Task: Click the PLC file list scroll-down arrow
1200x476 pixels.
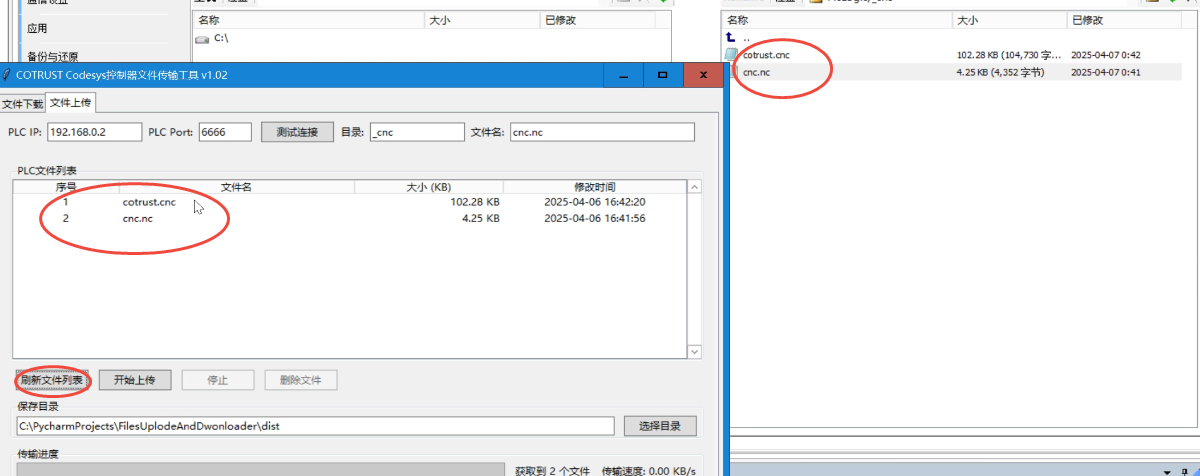Action: click(695, 351)
